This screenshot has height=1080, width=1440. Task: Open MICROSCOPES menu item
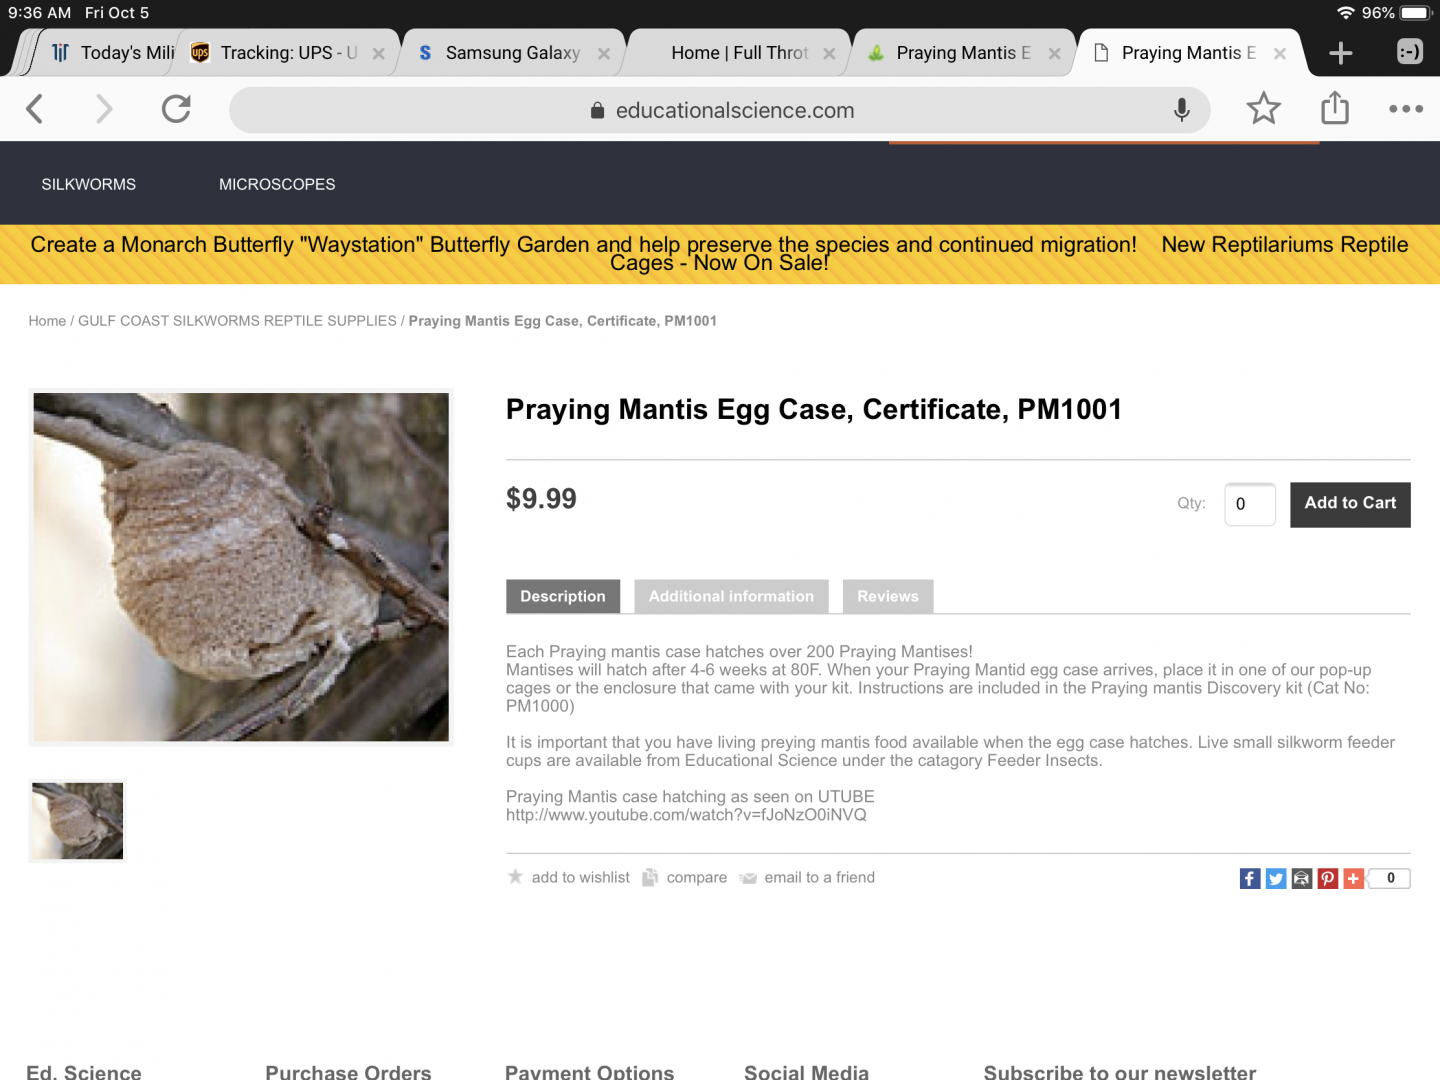tap(277, 184)
